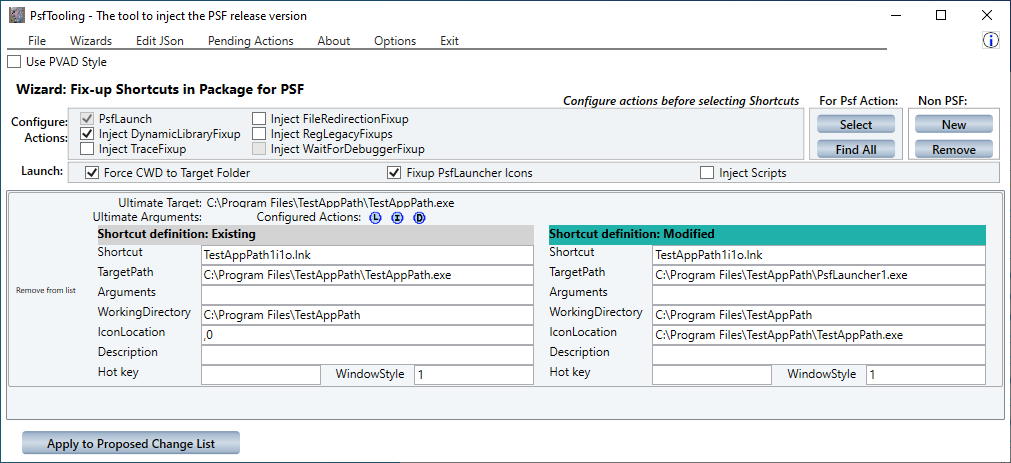The image size is (1011, 463).
Task: Click the Existing Arguments text field
Action: tap(367, 295)
